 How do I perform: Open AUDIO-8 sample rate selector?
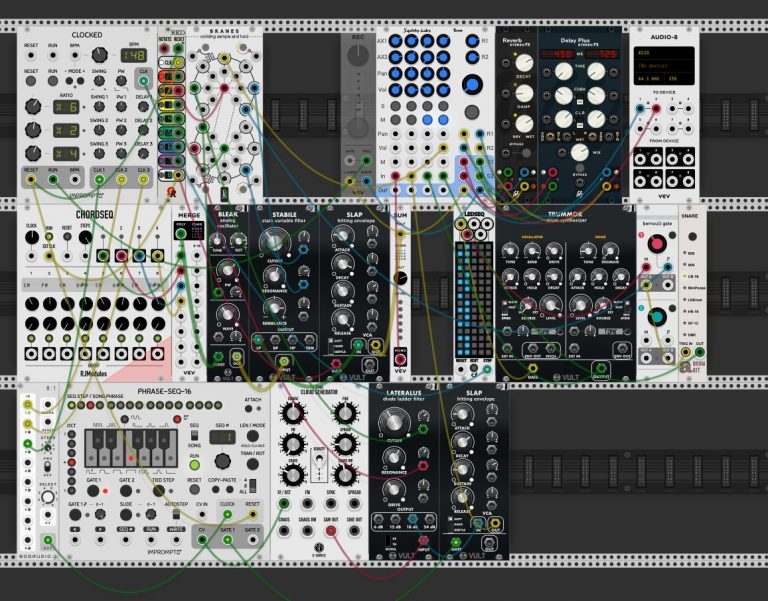point(650,78)
